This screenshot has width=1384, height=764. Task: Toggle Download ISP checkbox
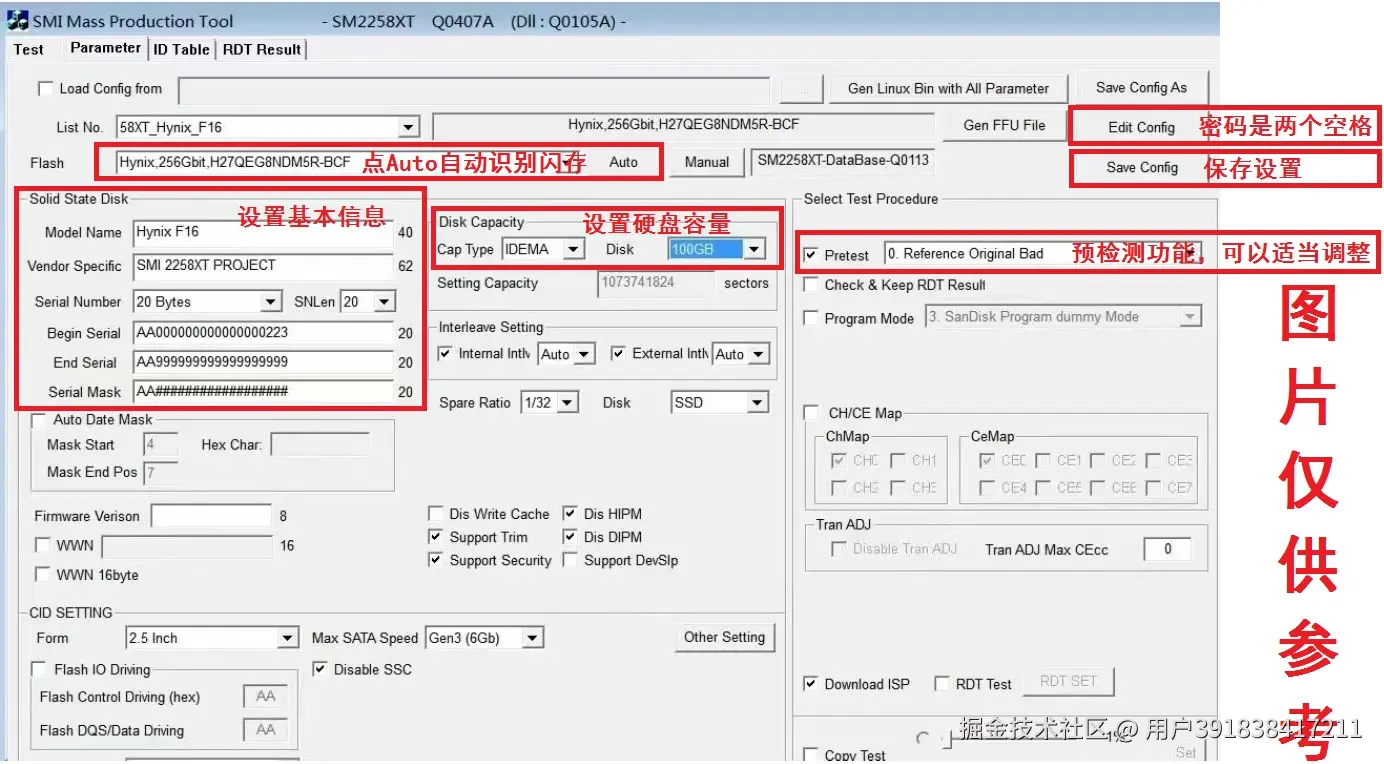point(811,684)
